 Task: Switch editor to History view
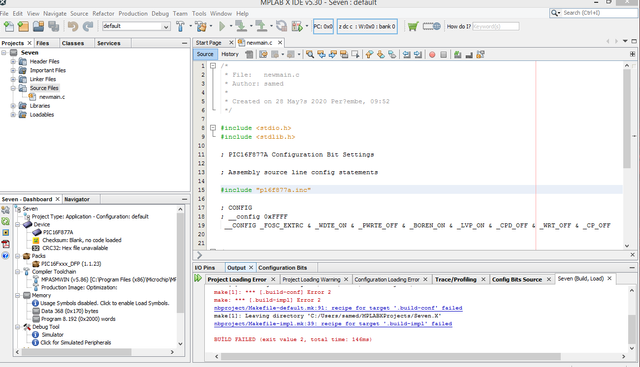pyautogui.click(x=230, y=54)
